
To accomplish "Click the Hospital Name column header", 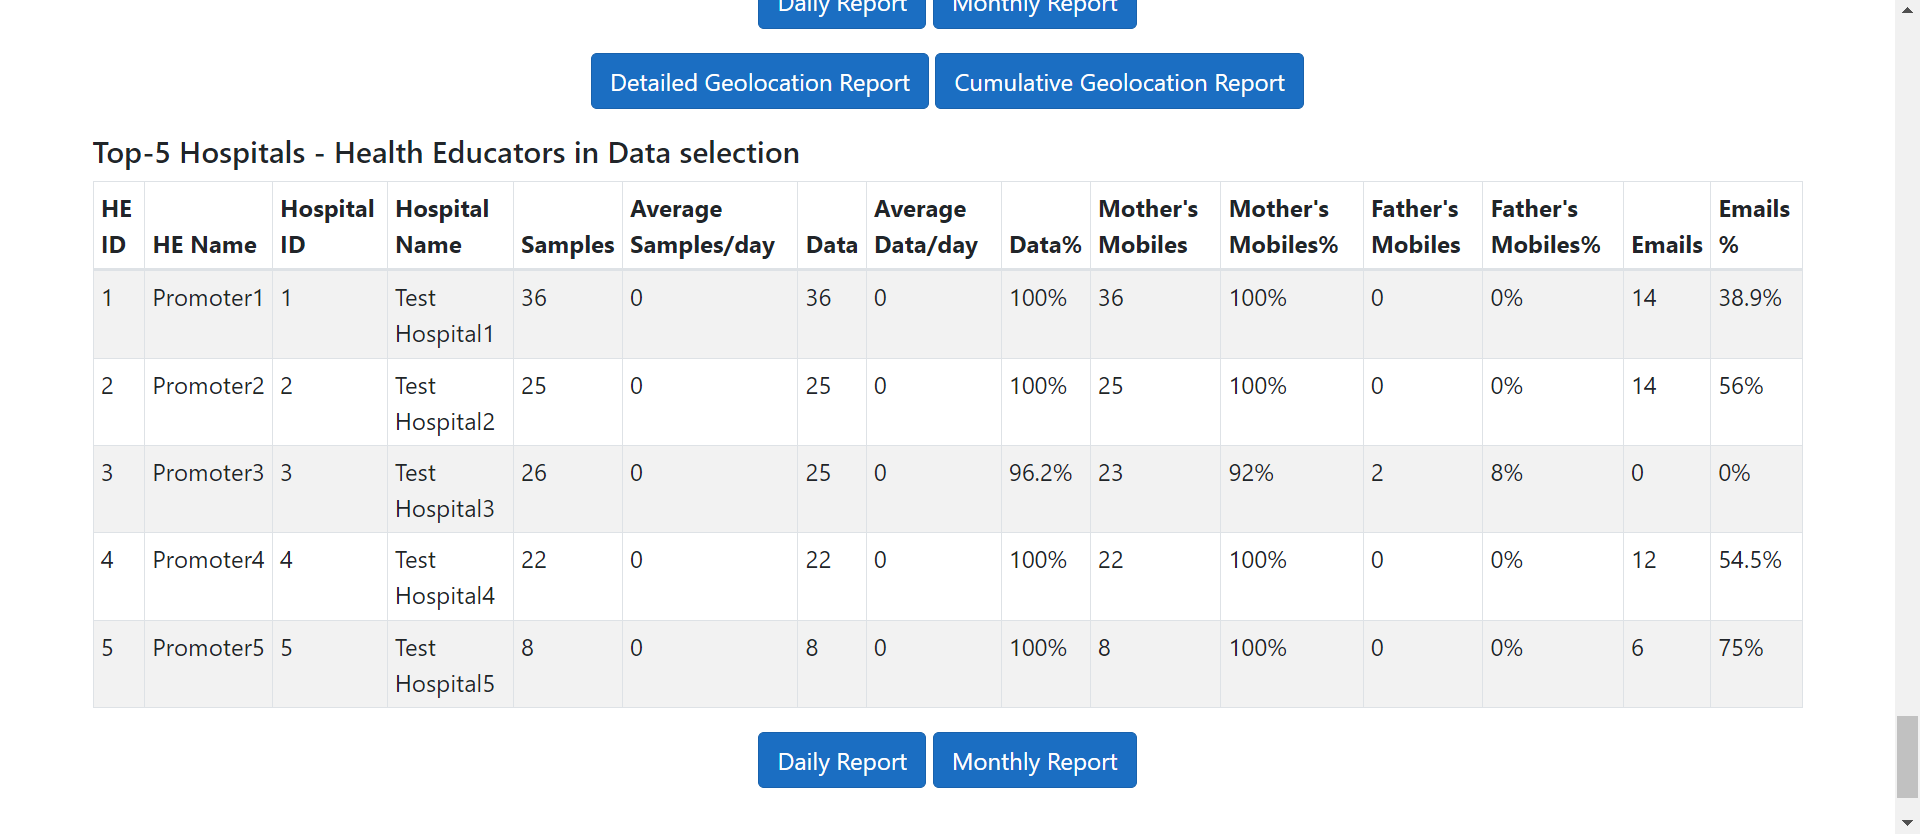I will (x=442, y=227).
